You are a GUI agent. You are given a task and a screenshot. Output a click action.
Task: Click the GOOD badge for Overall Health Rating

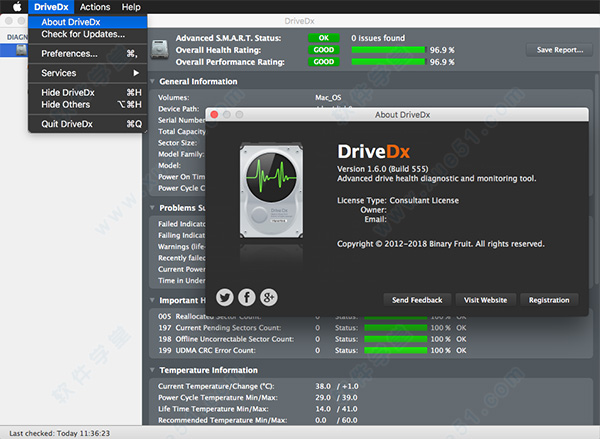pyautogui.click(x=324, y=50)
